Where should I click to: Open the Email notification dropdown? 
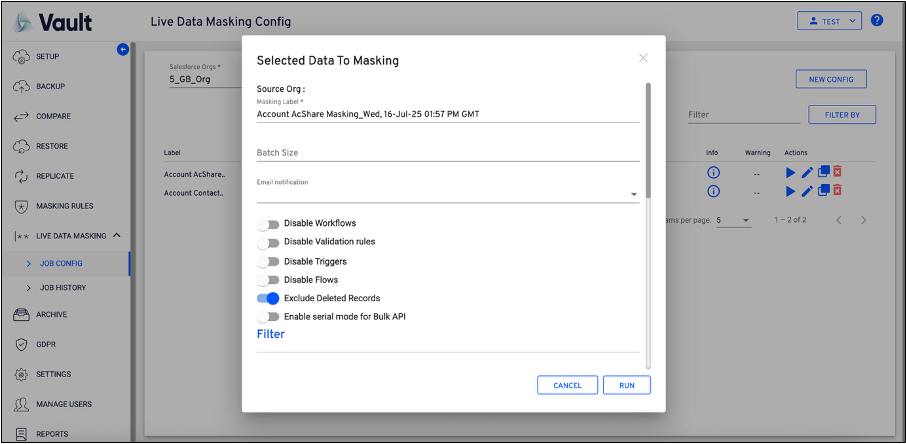634,195
